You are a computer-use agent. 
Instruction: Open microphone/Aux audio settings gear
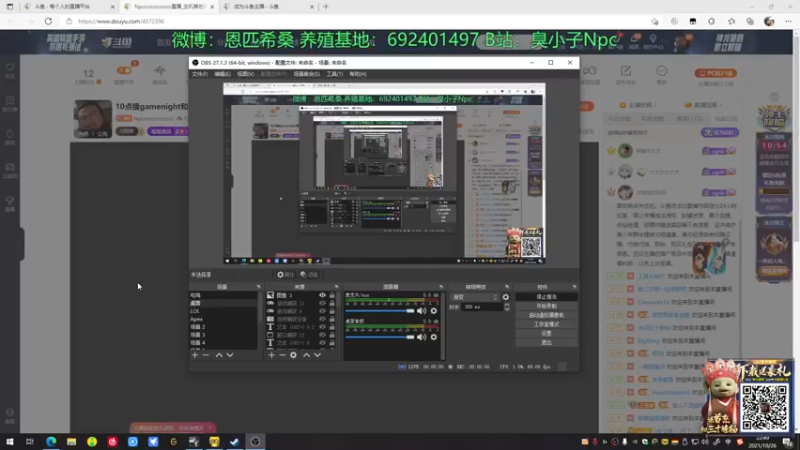[x=434, y=311]
